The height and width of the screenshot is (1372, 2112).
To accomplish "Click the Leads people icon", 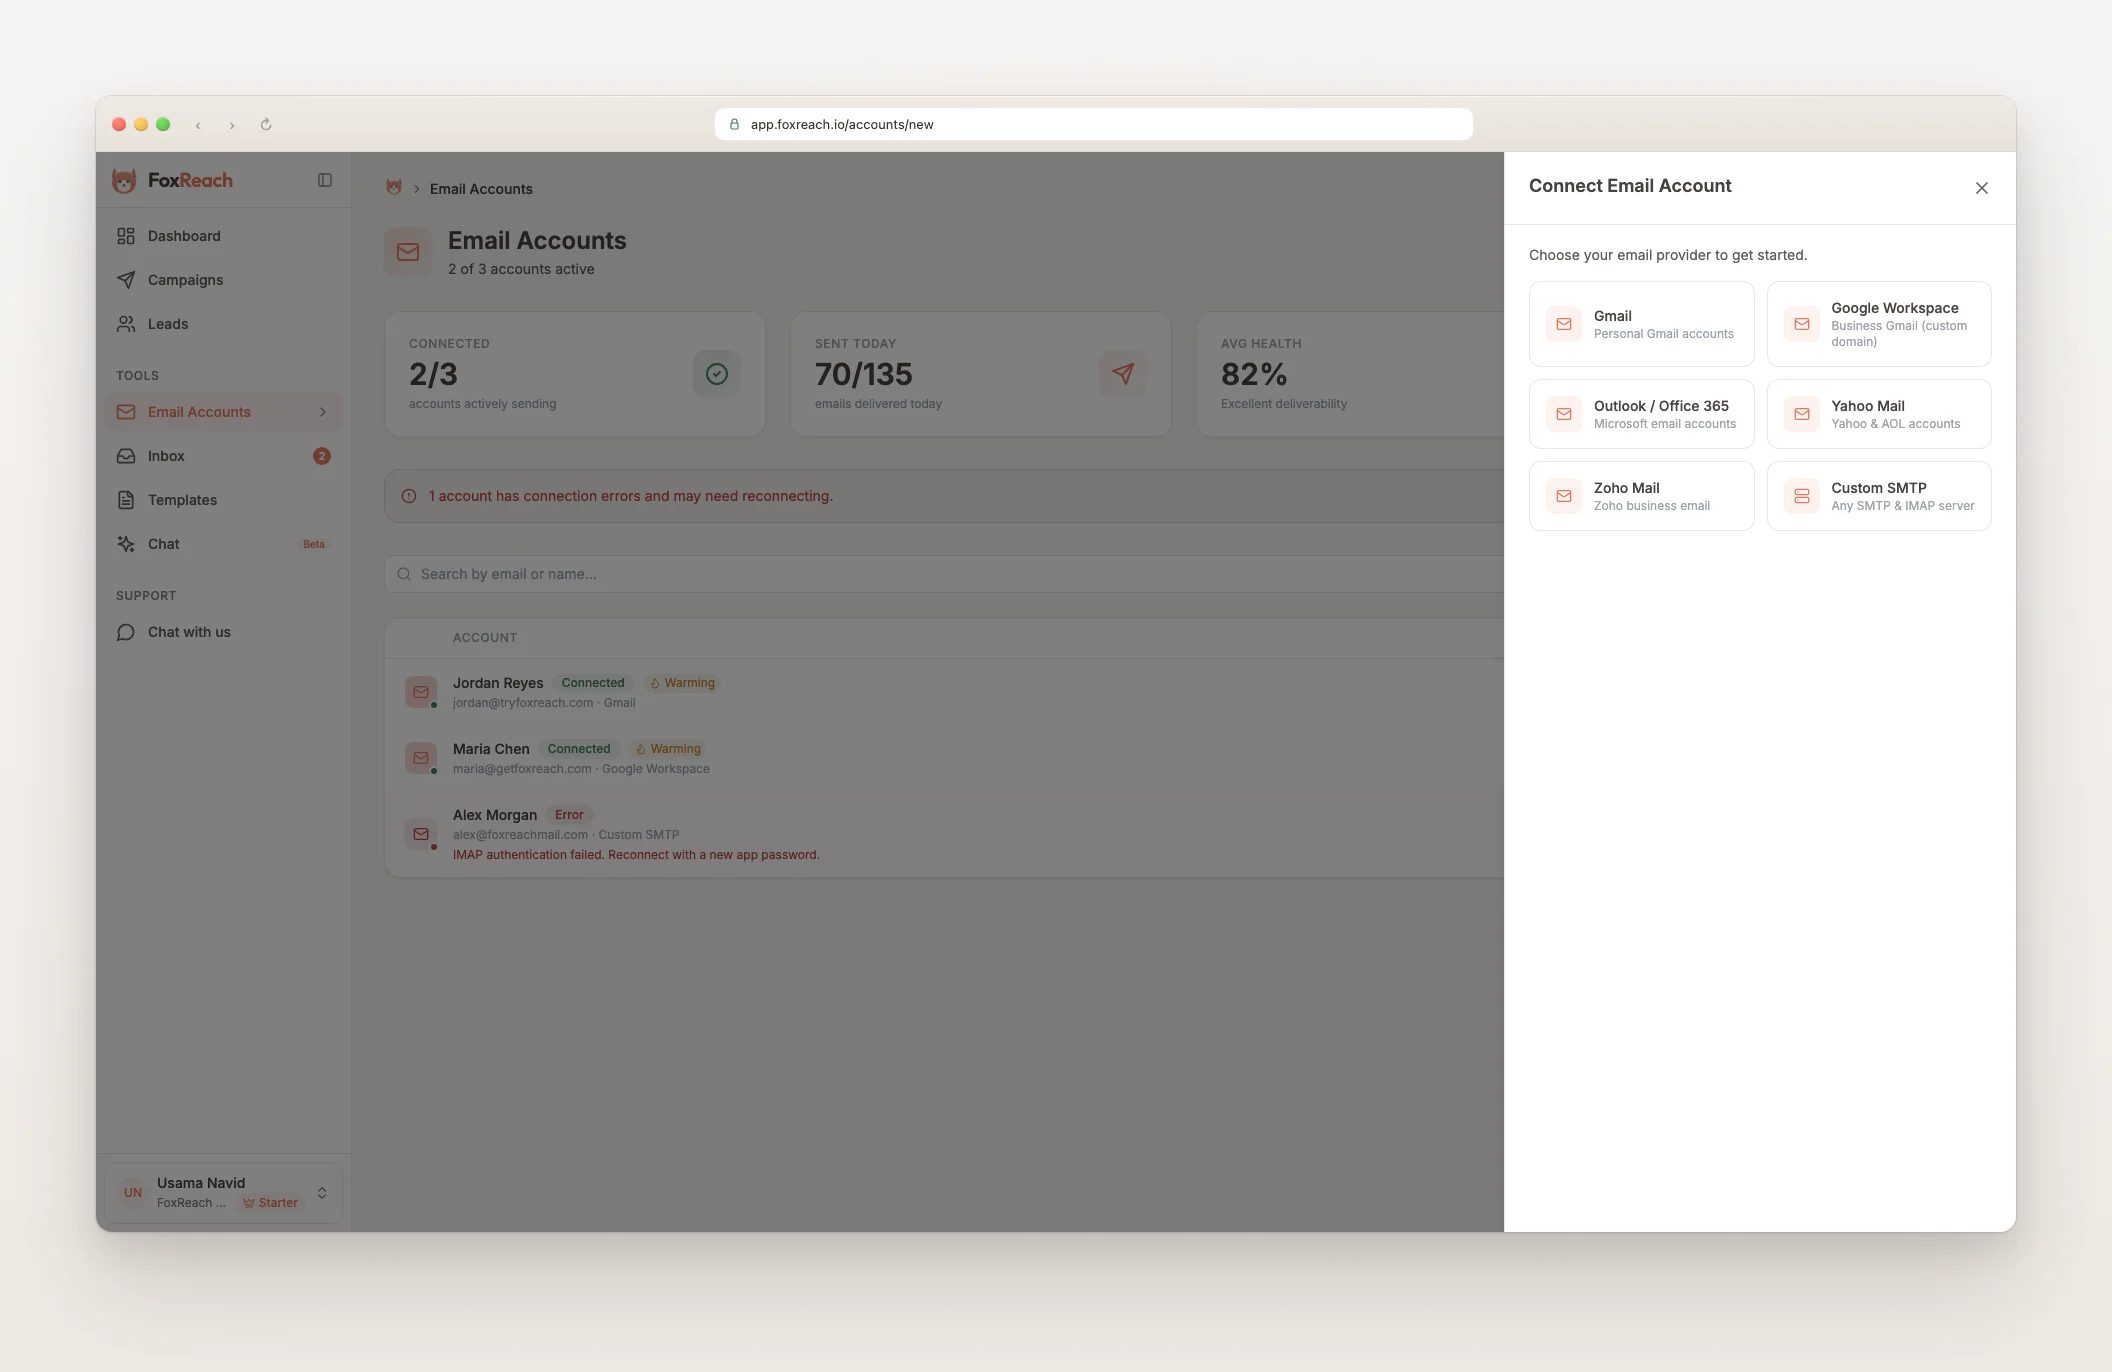I will click(126, 324).
